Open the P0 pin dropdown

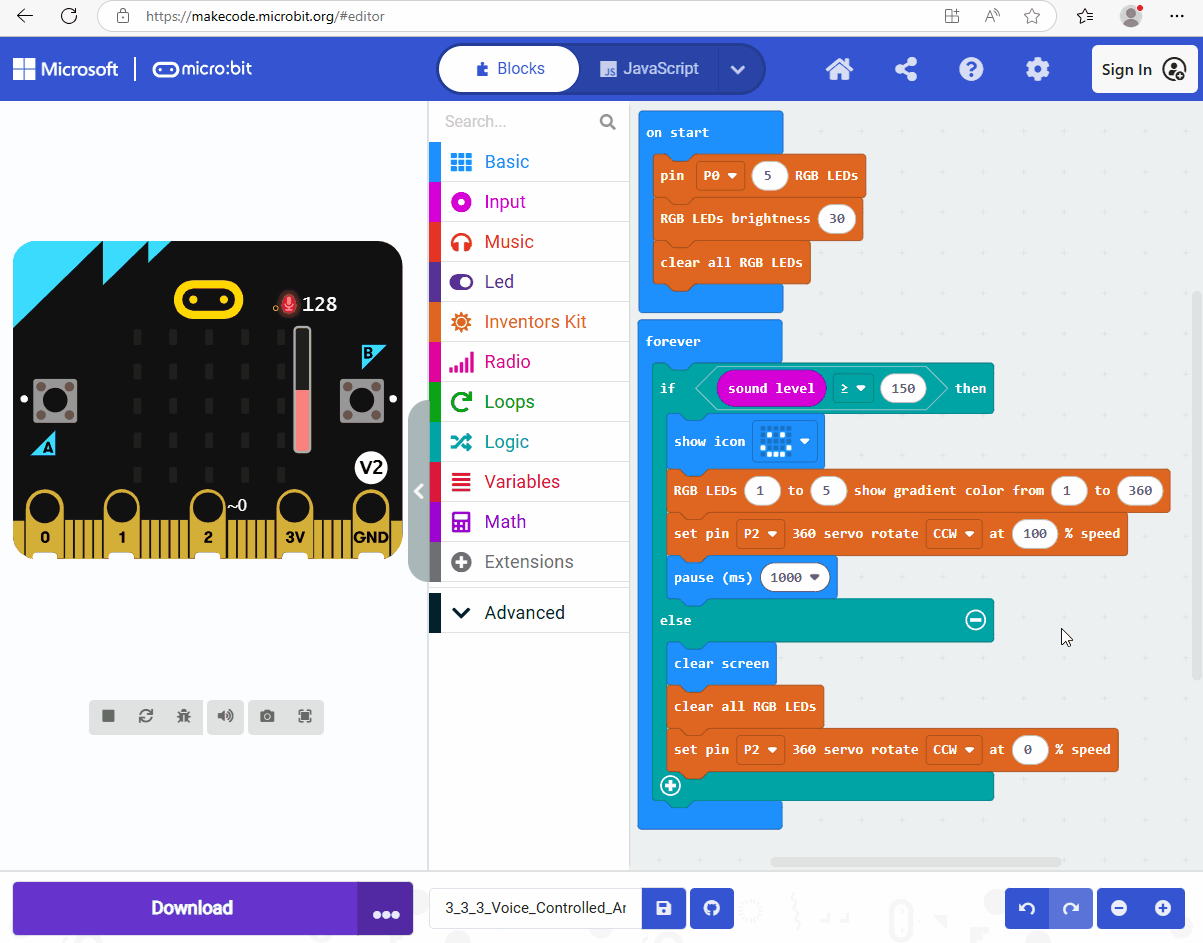coord(722,176)
